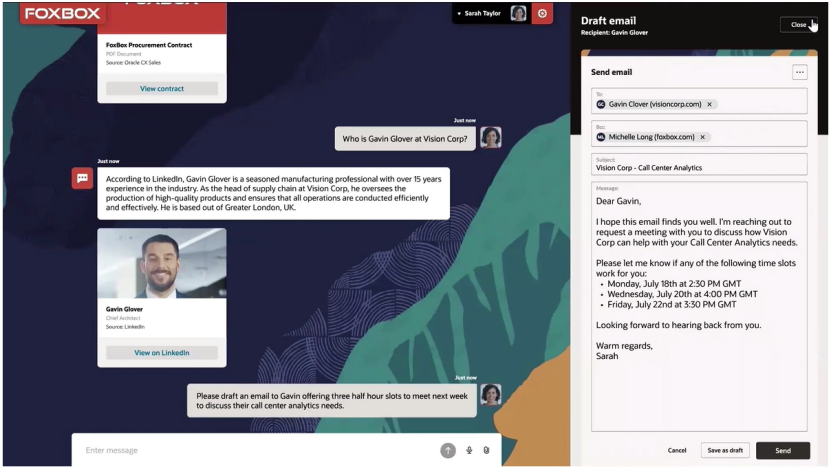Screen dimensions: 831x467
Task: Close the Draft email panel
Action: tap(798, 24)
